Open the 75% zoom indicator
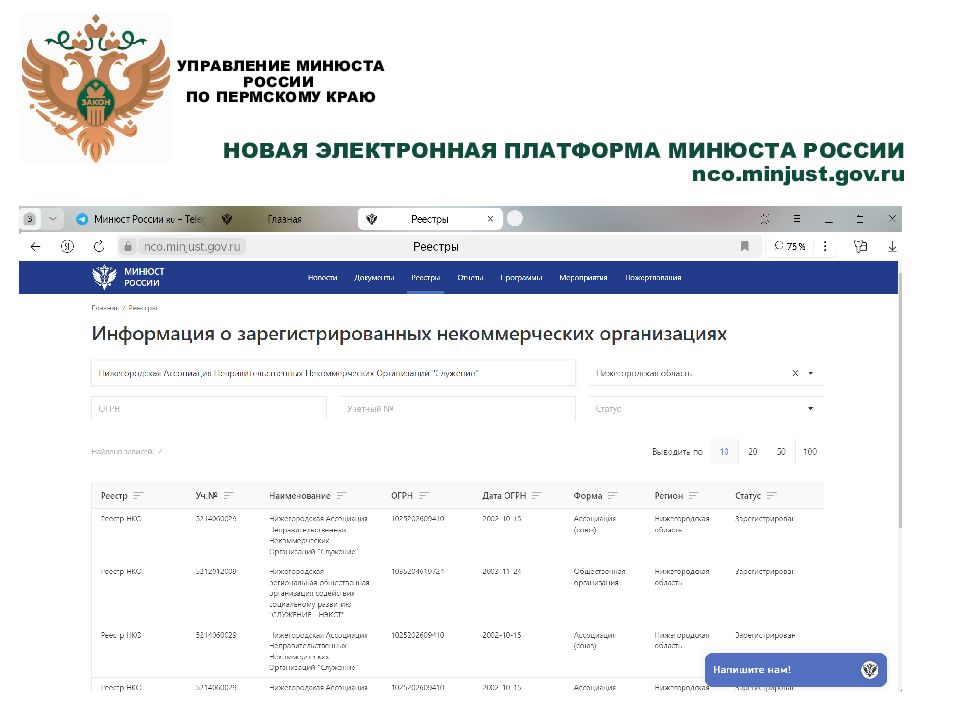This screenshot has height=720, width=960. 789,246
